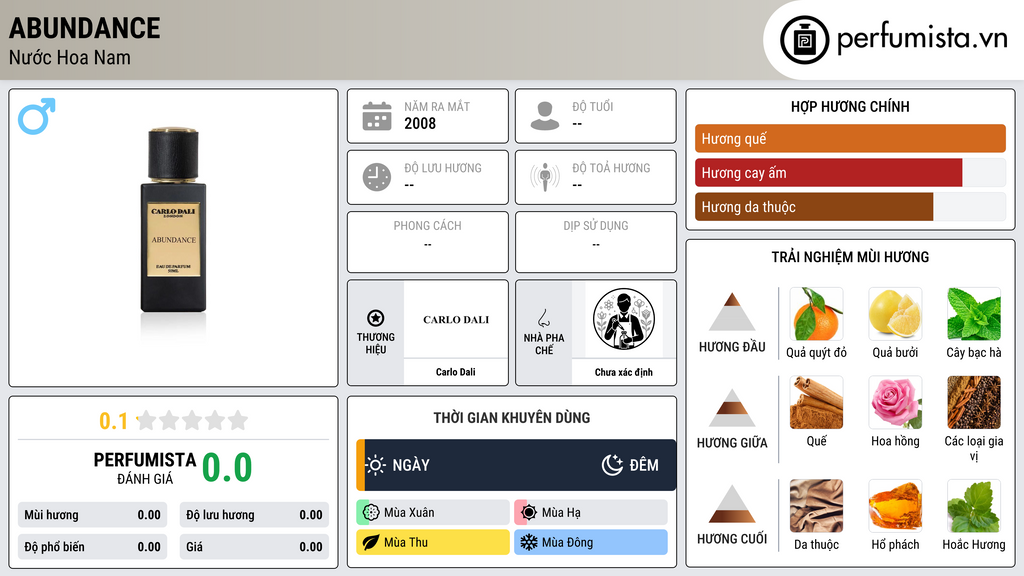This screenshot has height=576, width=1024.
Task: Click the sillage icon for Độ toả hương
Action: pos(545,177)
